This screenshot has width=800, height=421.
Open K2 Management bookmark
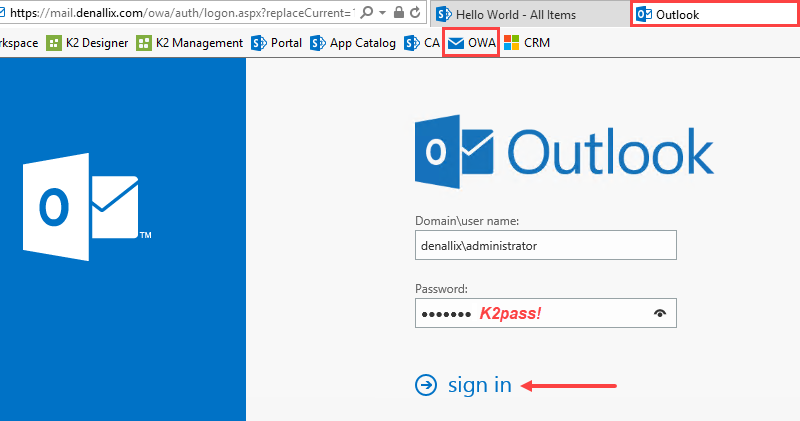(190, 43)
